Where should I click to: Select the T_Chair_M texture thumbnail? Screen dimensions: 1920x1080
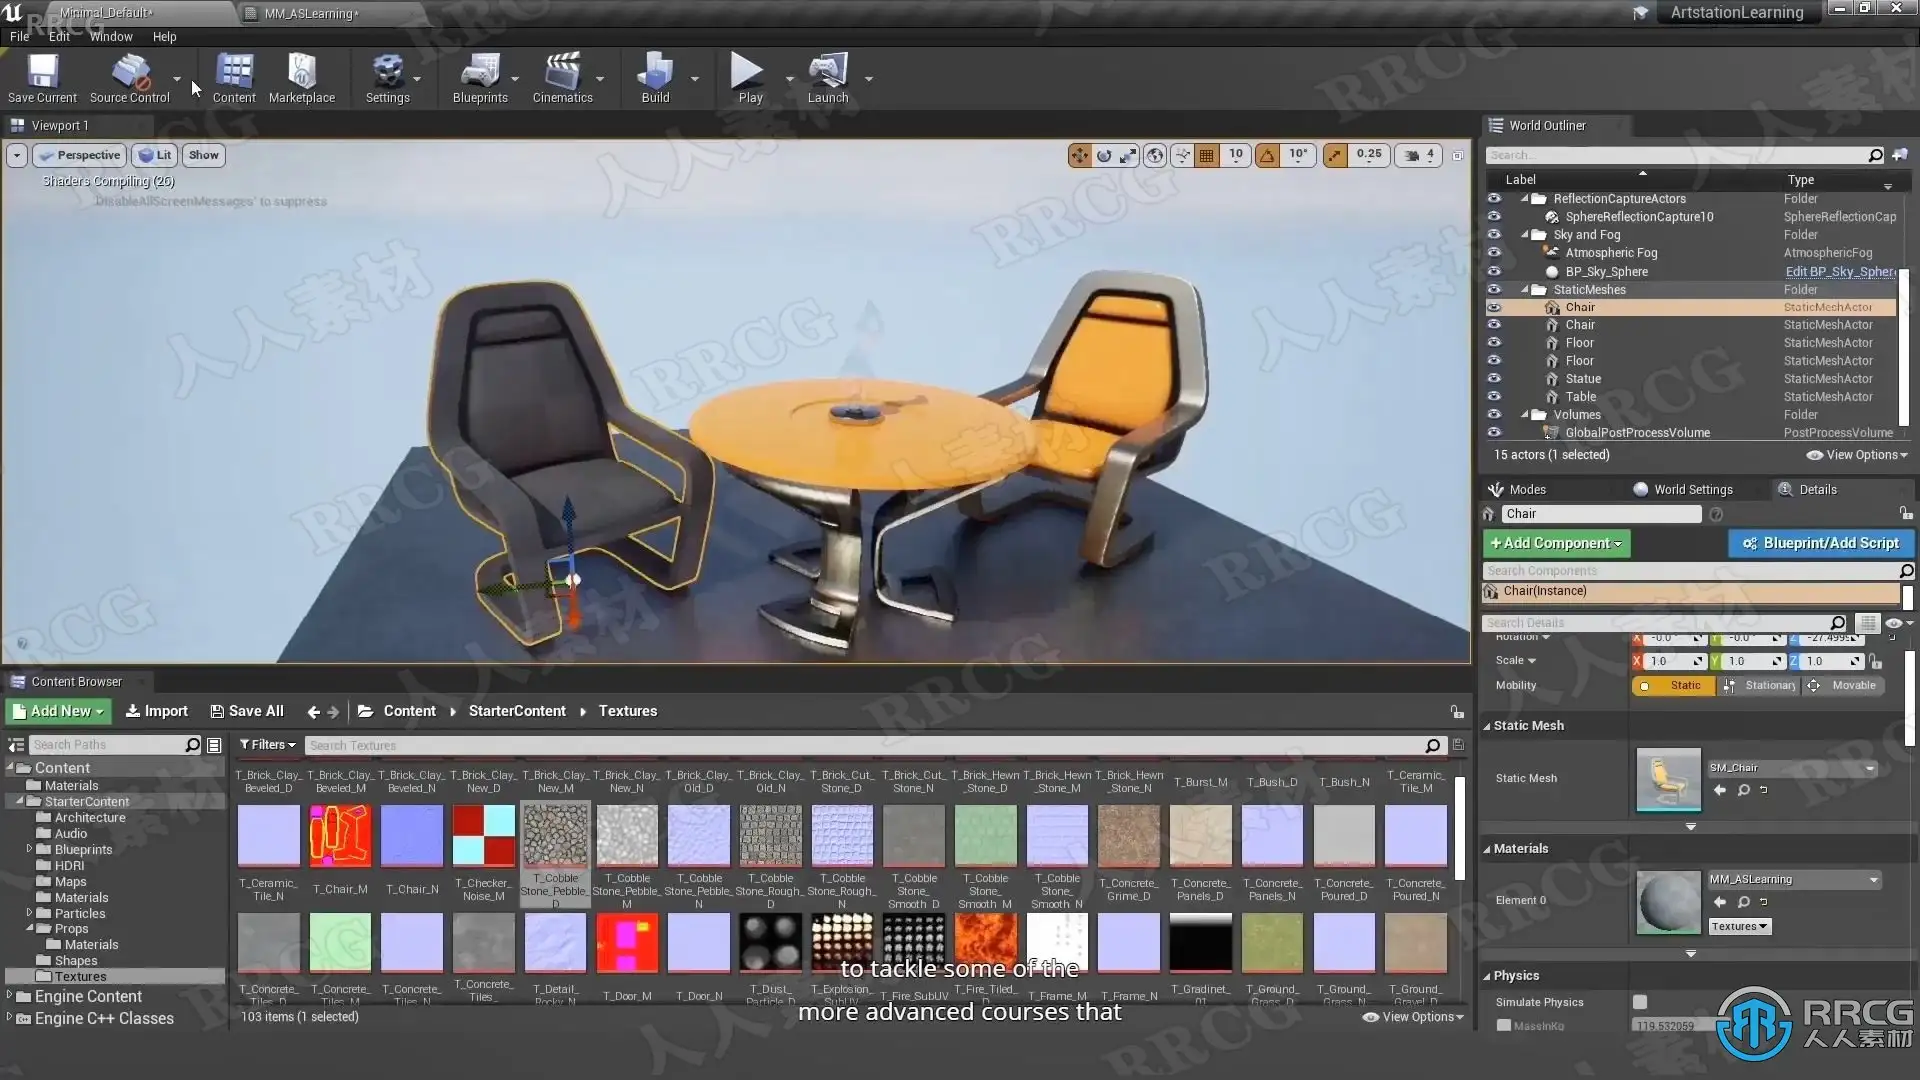coord(340,836)
